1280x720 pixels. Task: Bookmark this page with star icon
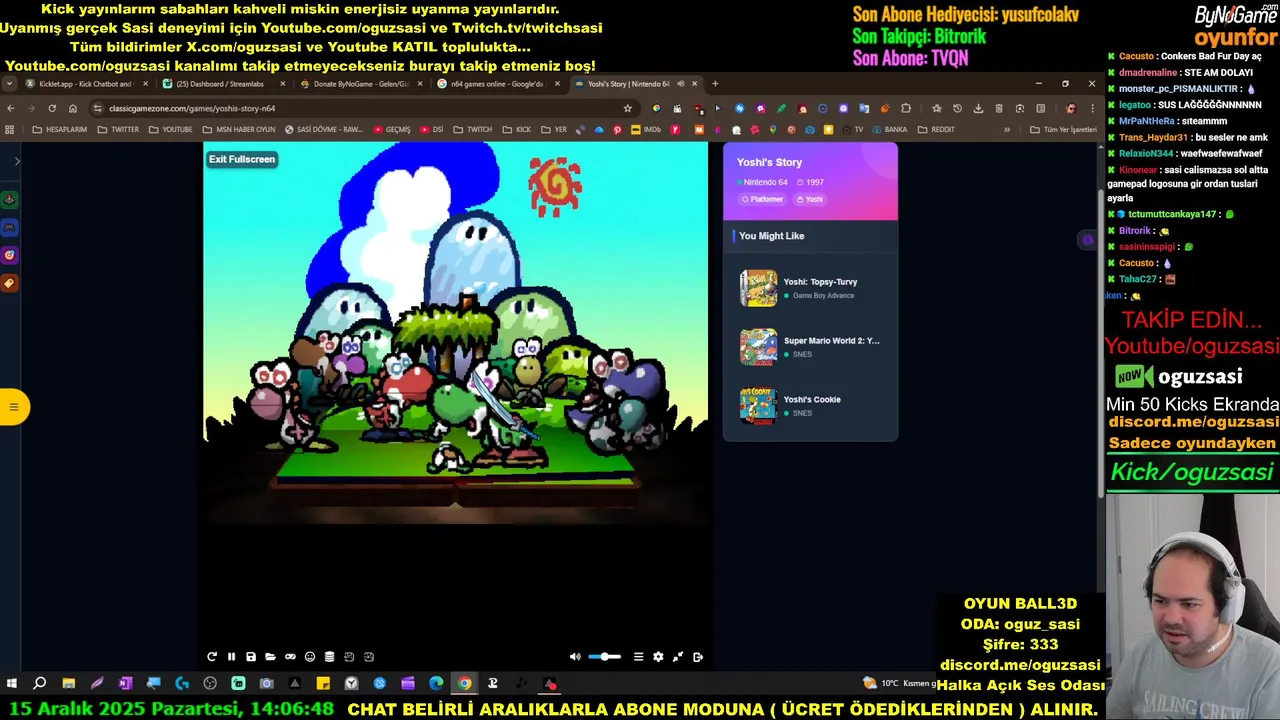point(627,108)
